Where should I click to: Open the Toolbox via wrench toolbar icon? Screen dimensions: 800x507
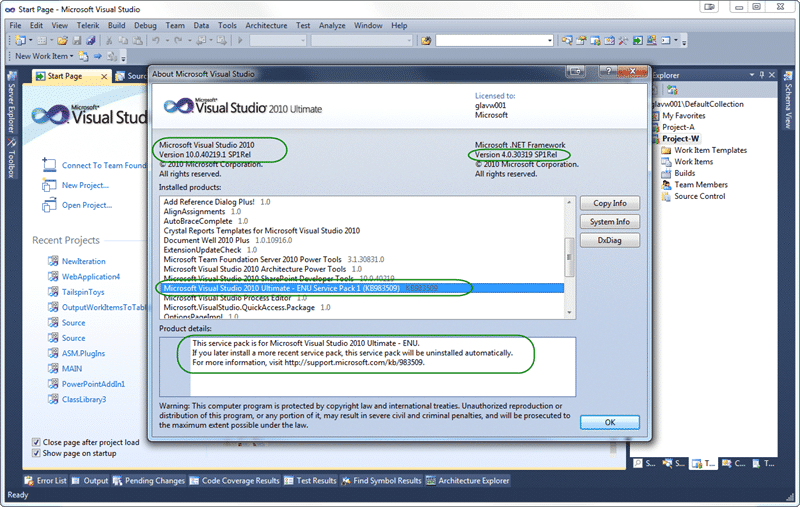coord(623,40)
